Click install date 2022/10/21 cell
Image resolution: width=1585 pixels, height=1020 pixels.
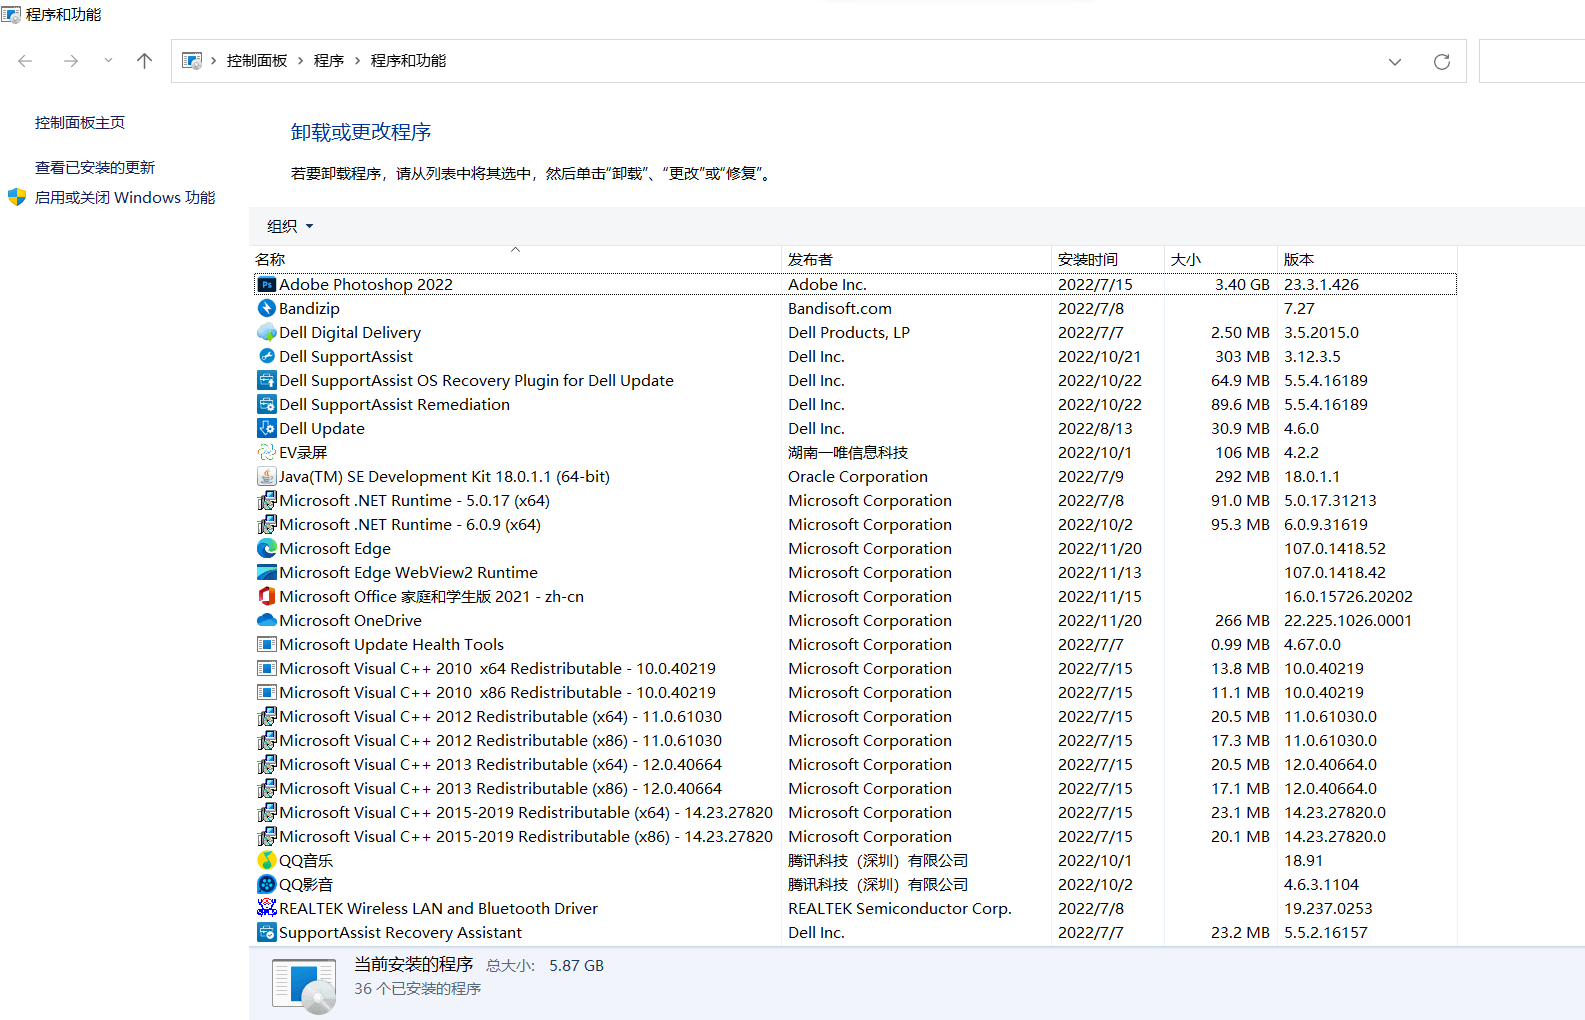[x=1099, y=357]
